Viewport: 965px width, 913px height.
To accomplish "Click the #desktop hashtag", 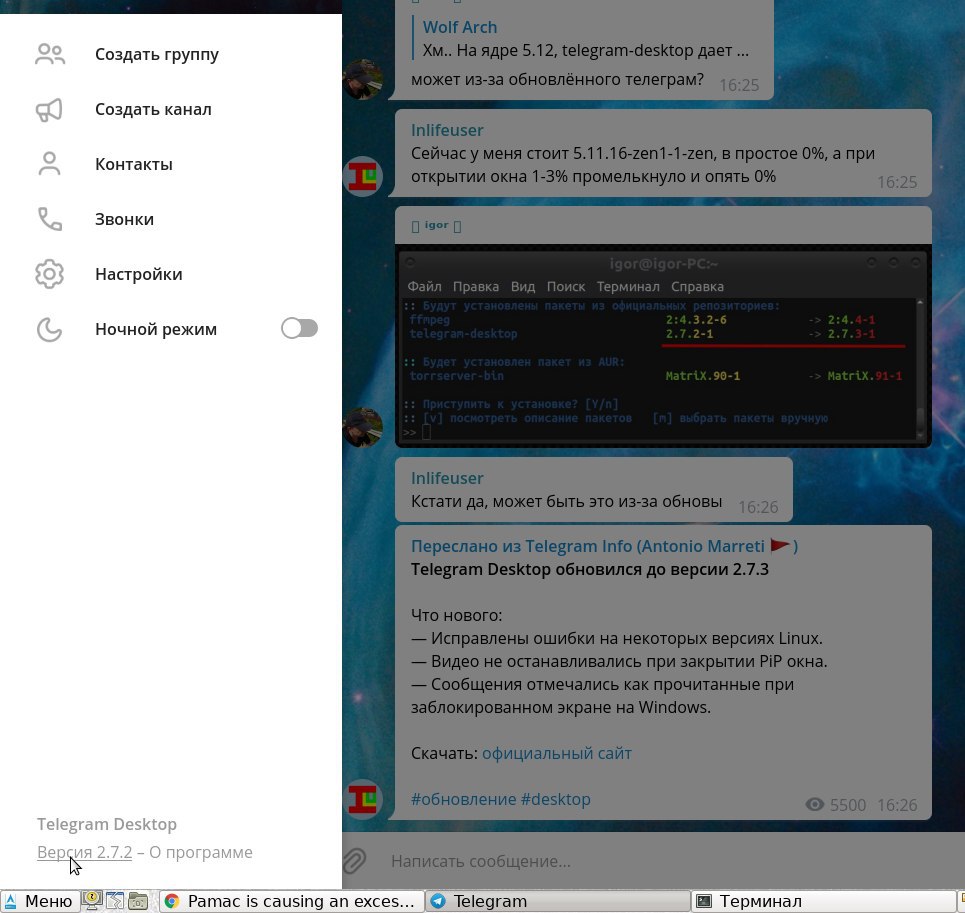I will [555, 799].
